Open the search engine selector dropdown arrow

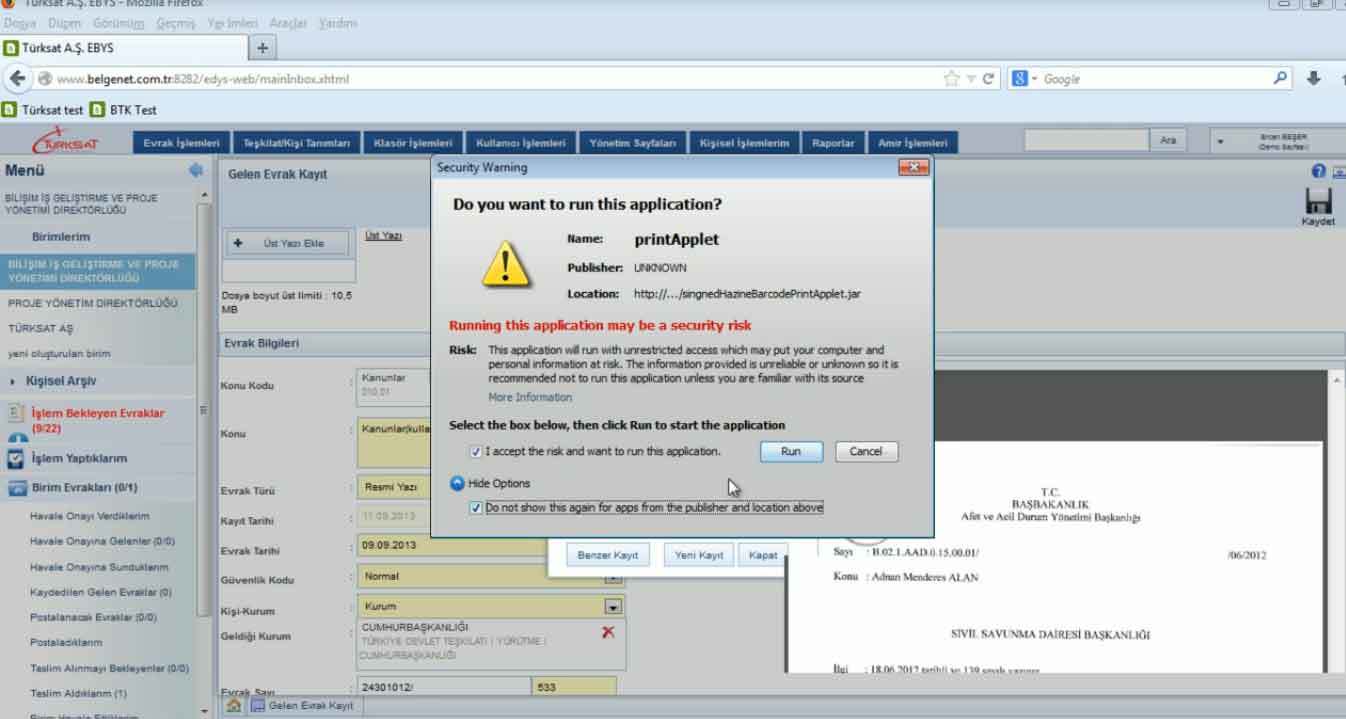point(1035,79)
